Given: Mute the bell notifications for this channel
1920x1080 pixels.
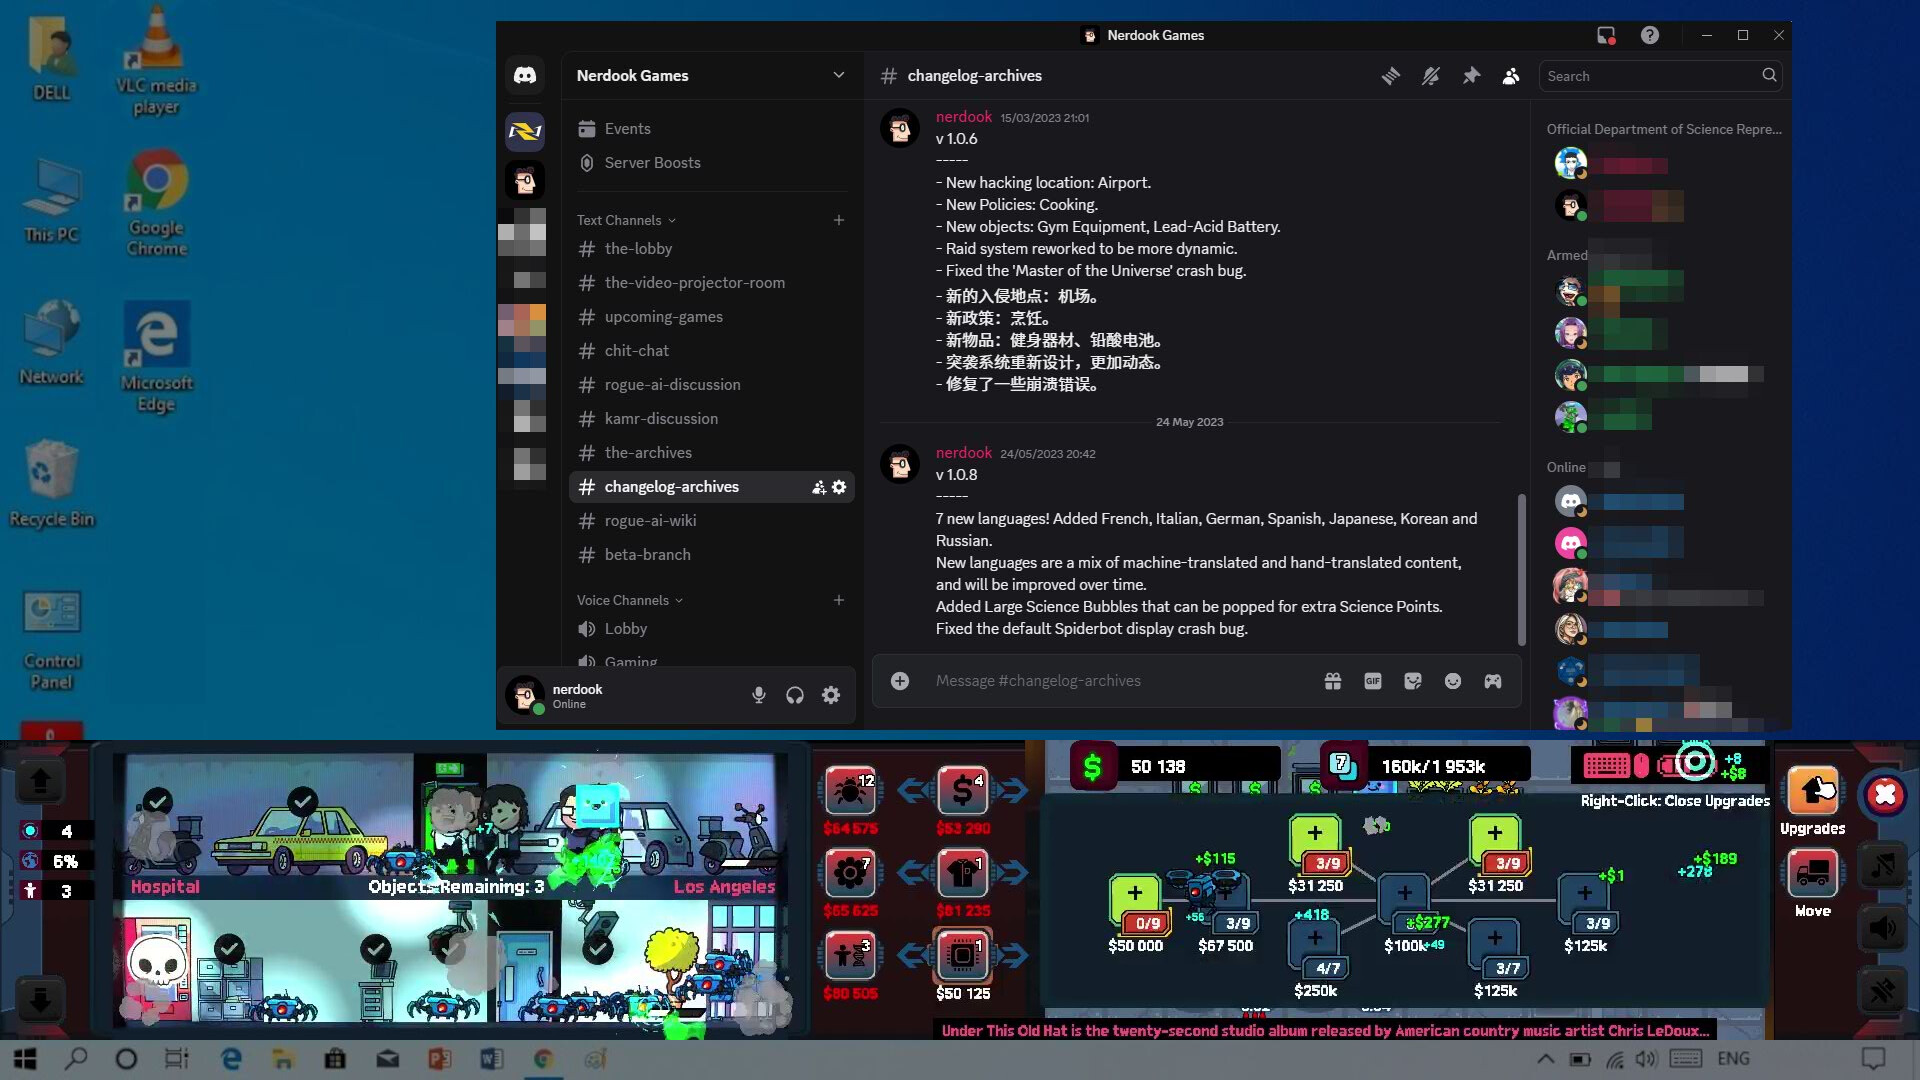Looking at the screenshot, I should pos(1431,75).
